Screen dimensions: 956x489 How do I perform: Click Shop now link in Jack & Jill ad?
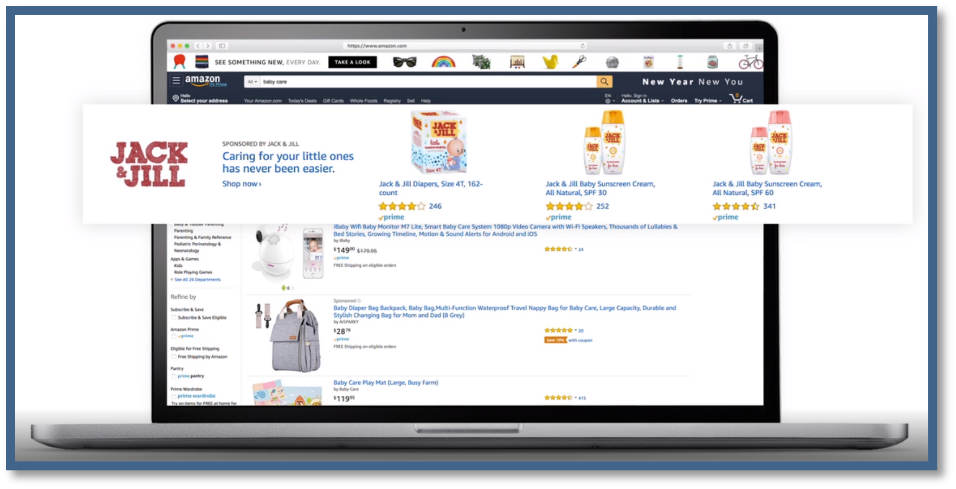click(242, 184)
